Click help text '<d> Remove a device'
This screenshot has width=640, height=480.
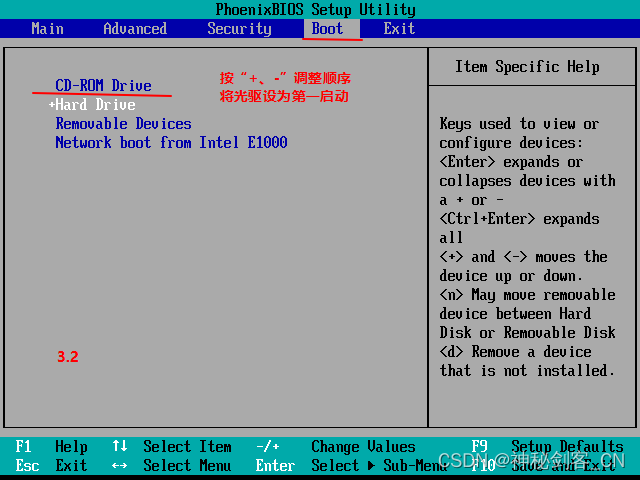click(x=515, y=351)
